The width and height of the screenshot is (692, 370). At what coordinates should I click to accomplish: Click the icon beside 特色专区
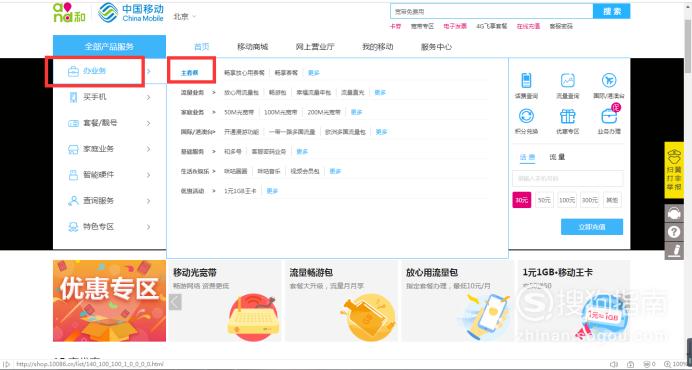tap(73, 227)
